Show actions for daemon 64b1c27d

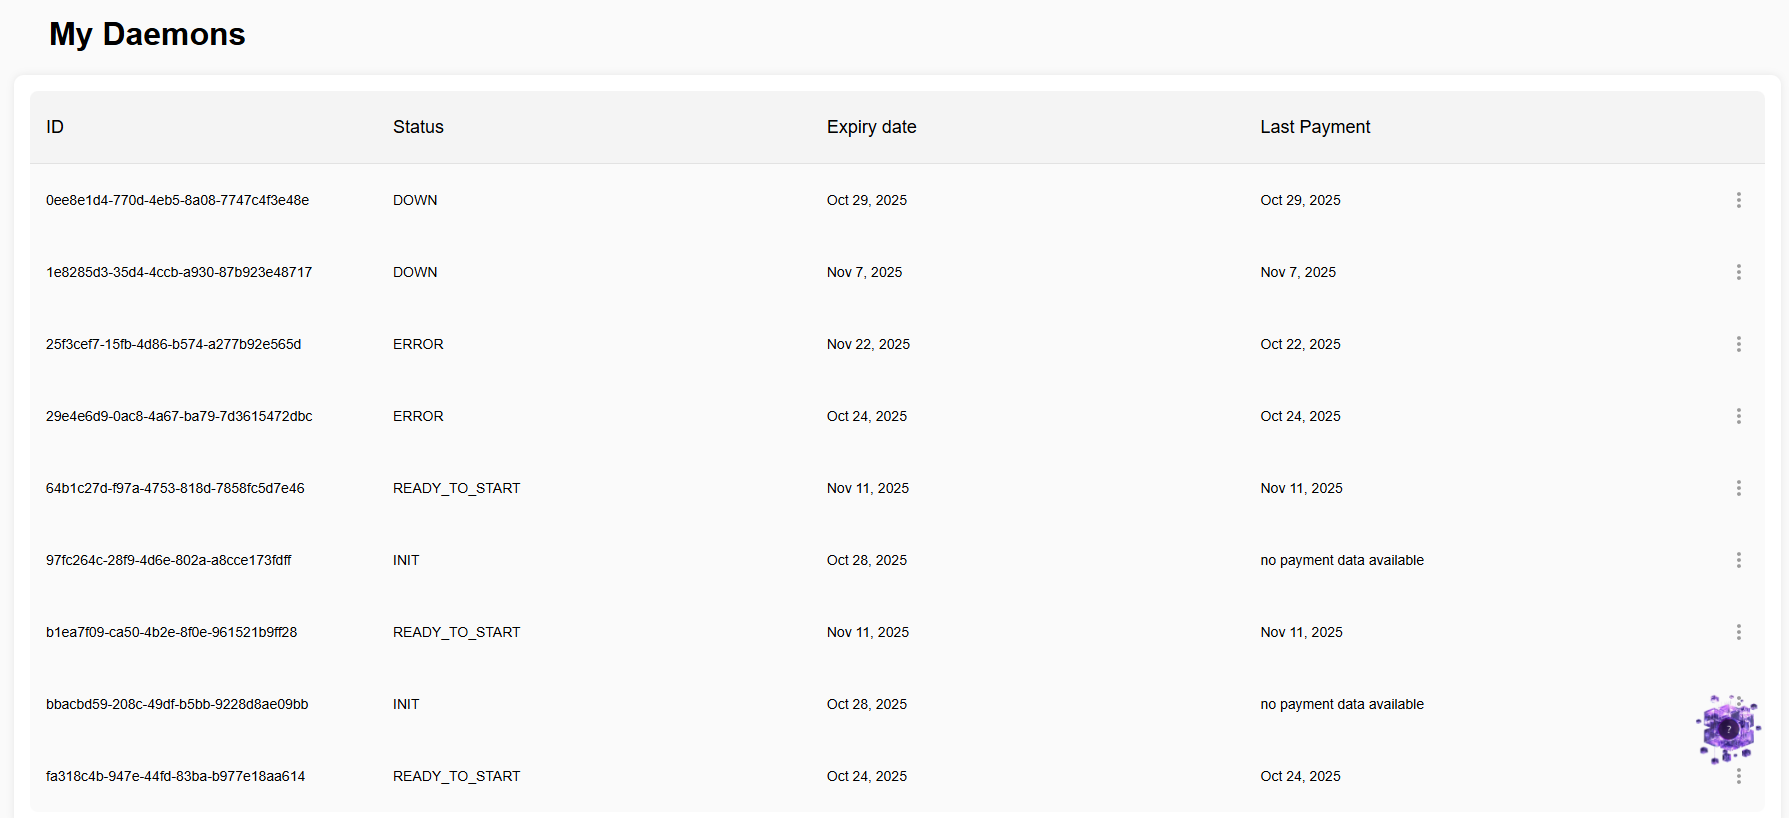pos(1738,488)
